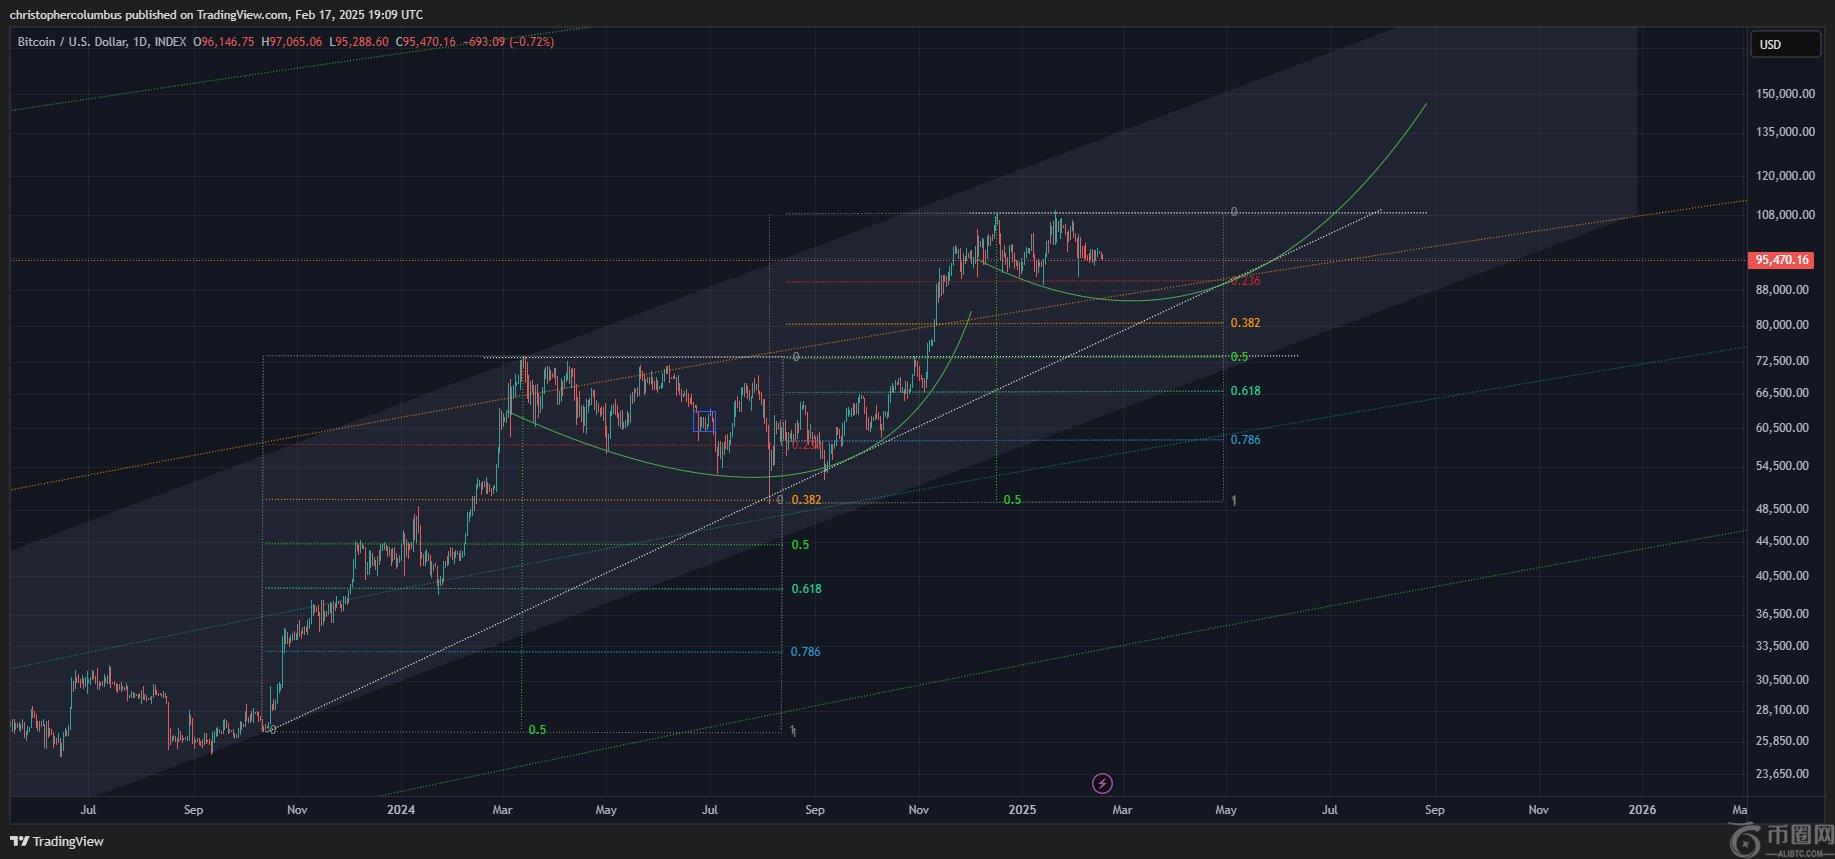Click the red 95,470.16 current price tag

(x=1782, y=260)
